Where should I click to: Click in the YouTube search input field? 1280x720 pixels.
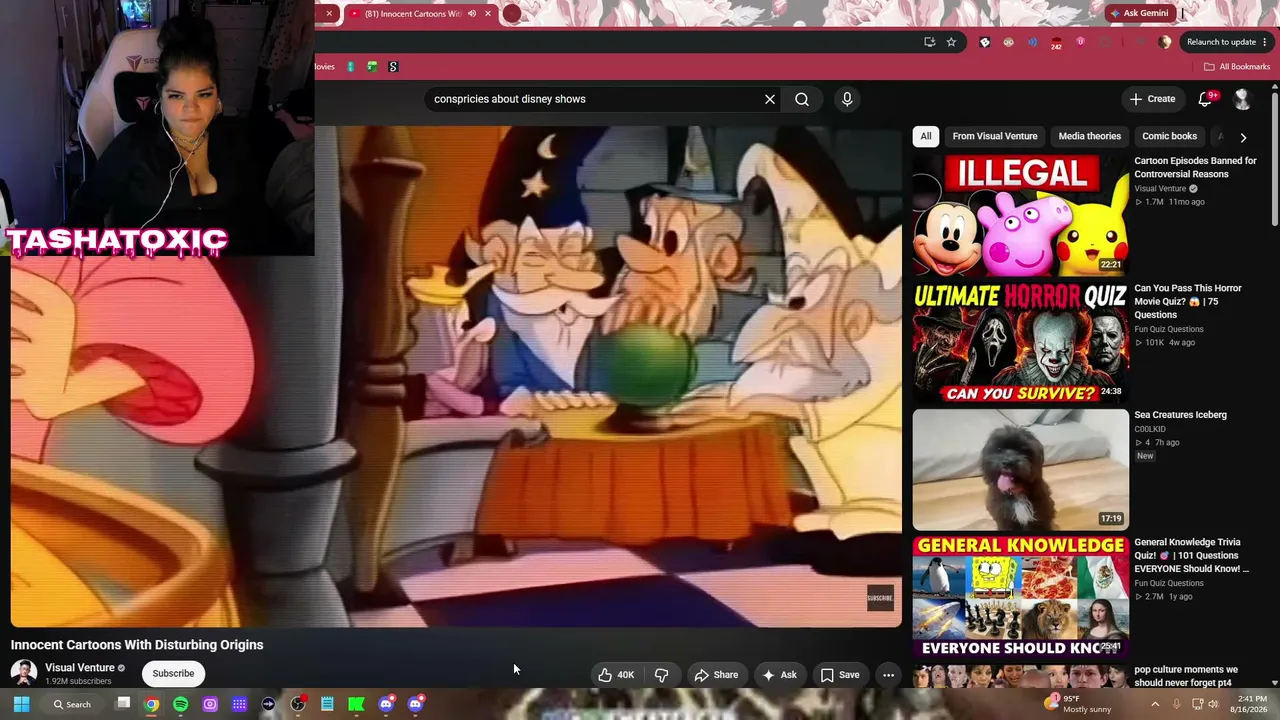click(x=594, y=99)
